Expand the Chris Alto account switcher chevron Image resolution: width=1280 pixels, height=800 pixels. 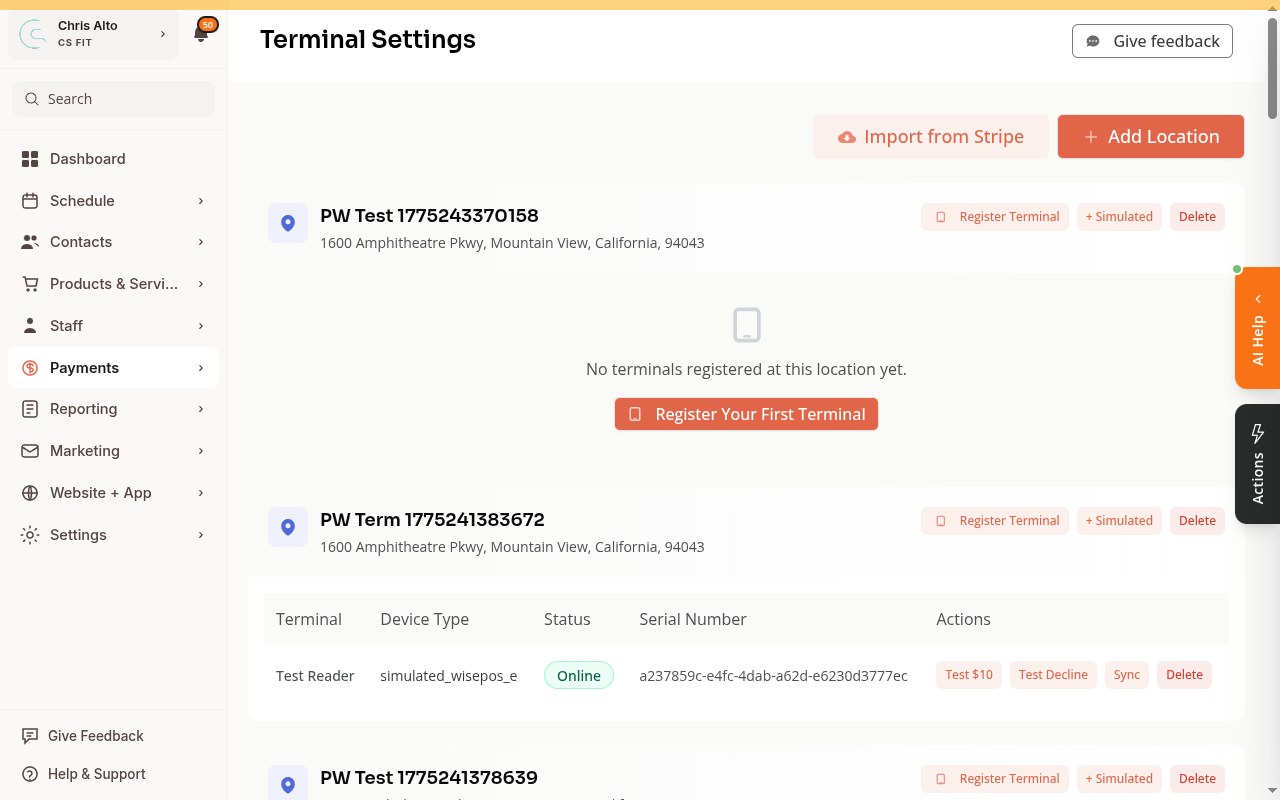(x=163, y=34)
